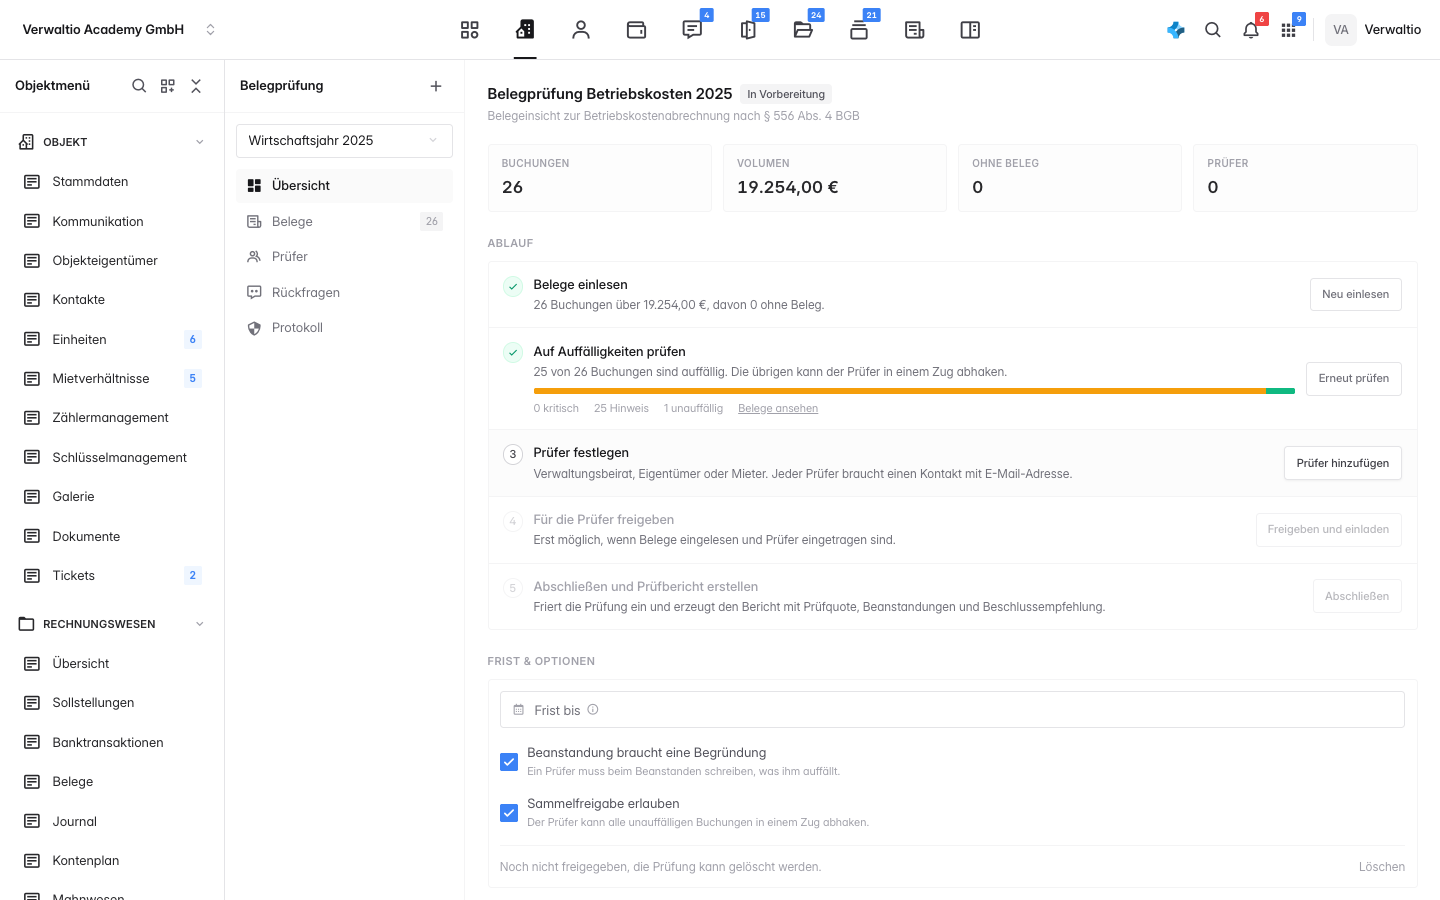This screenshot has height=900, width=1440.
Task: Click the global search magnifier in top bar
Action: point(1213,30)
